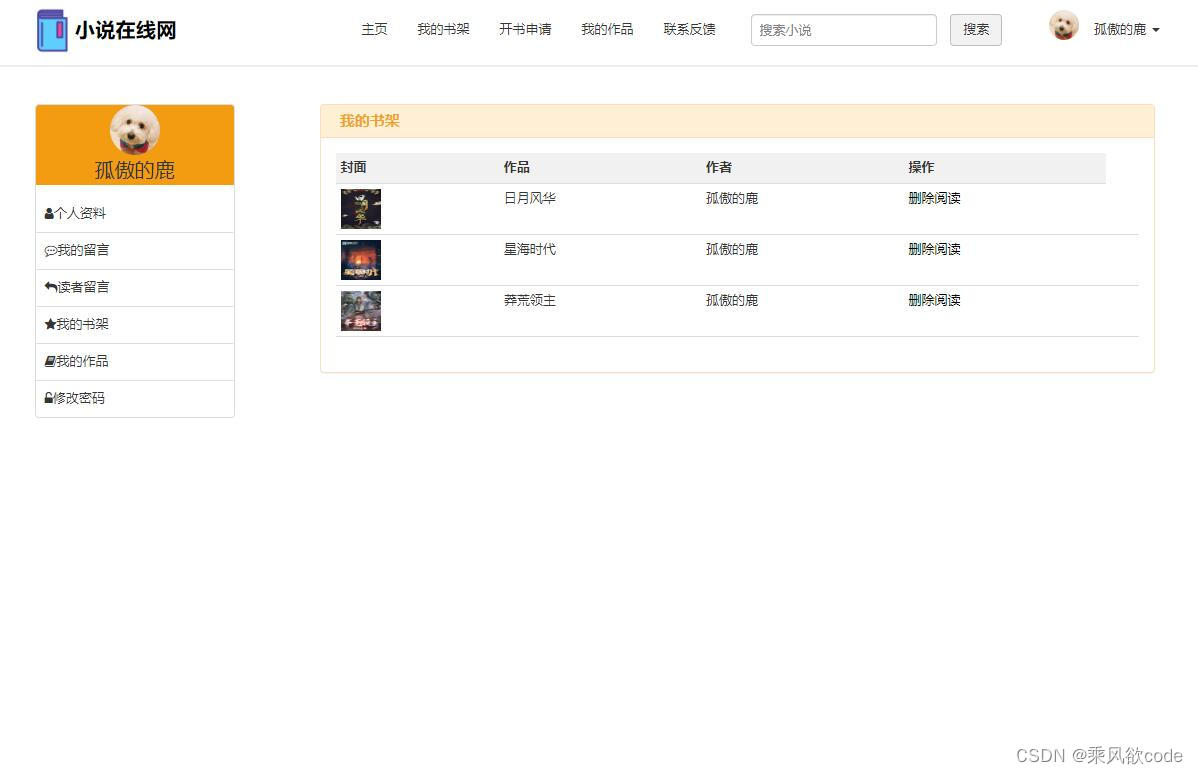Click the title 星海时代

pos(529,250)
